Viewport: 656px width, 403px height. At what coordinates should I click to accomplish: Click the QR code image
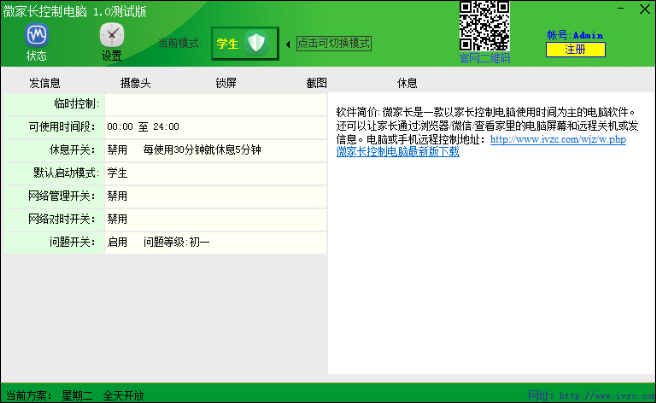point(484,26)
